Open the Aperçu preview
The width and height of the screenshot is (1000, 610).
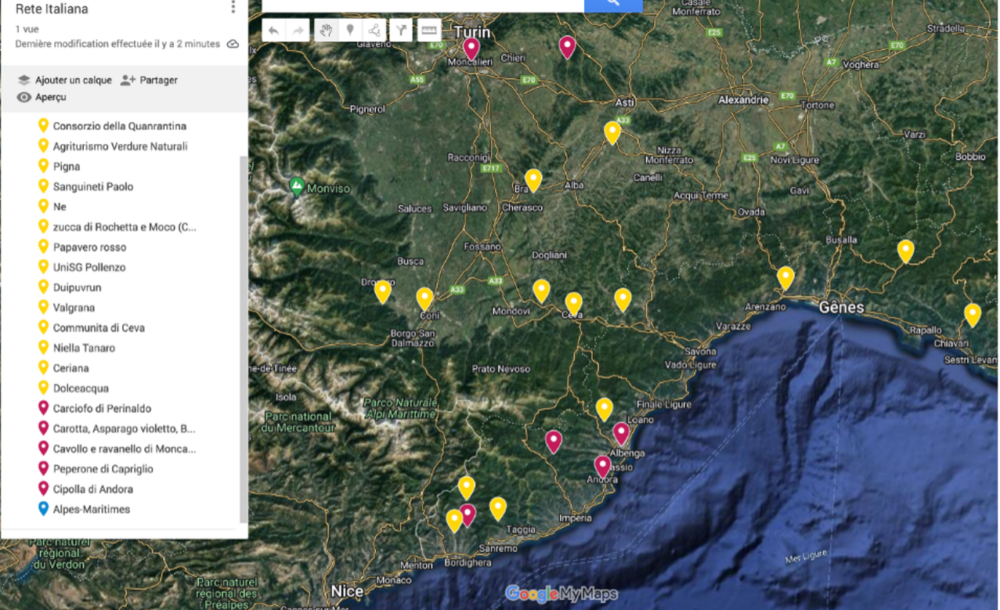point(42,97)
